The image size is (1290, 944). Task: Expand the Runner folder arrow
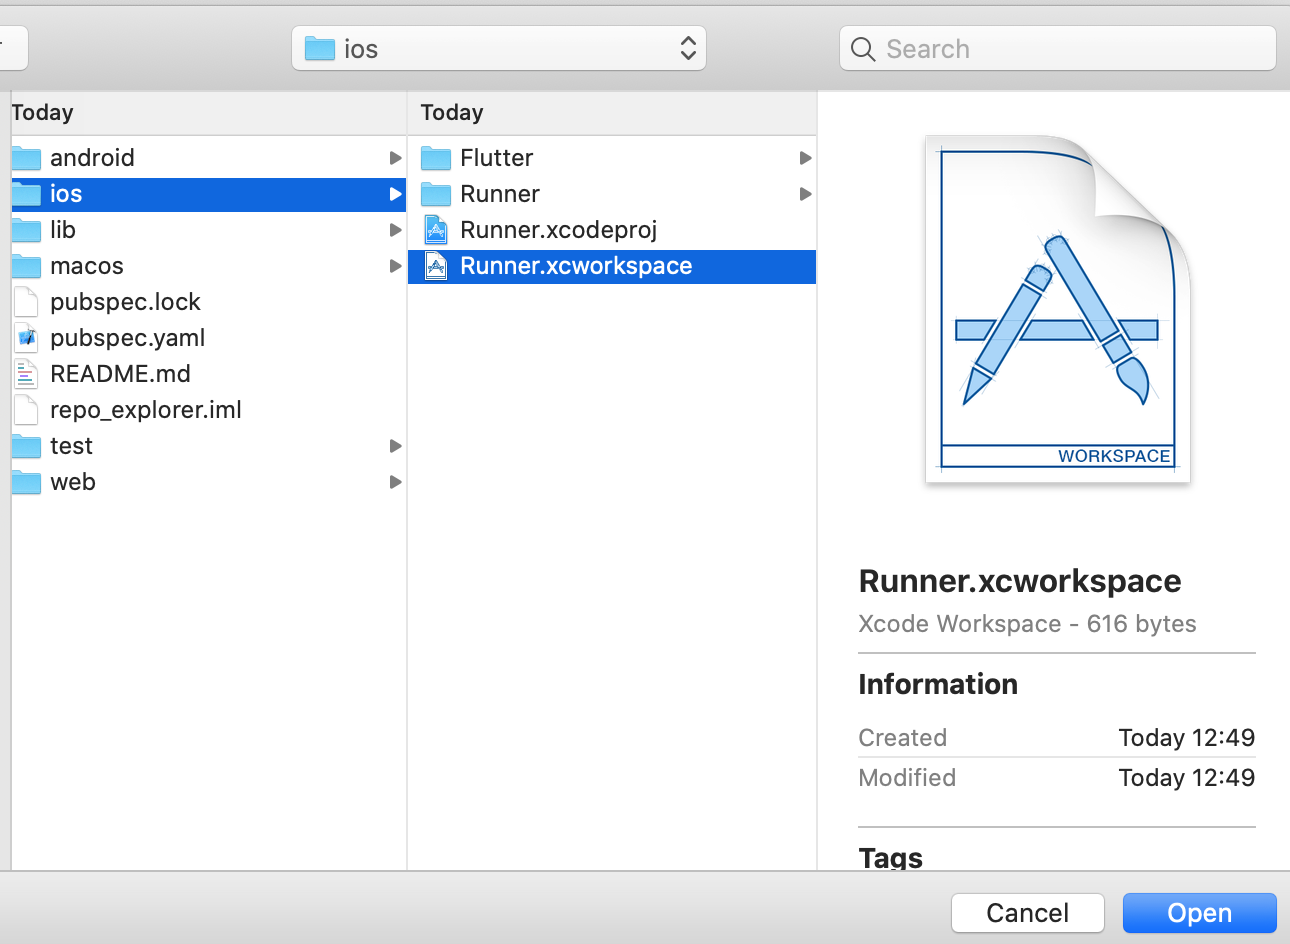pos(806,194)
